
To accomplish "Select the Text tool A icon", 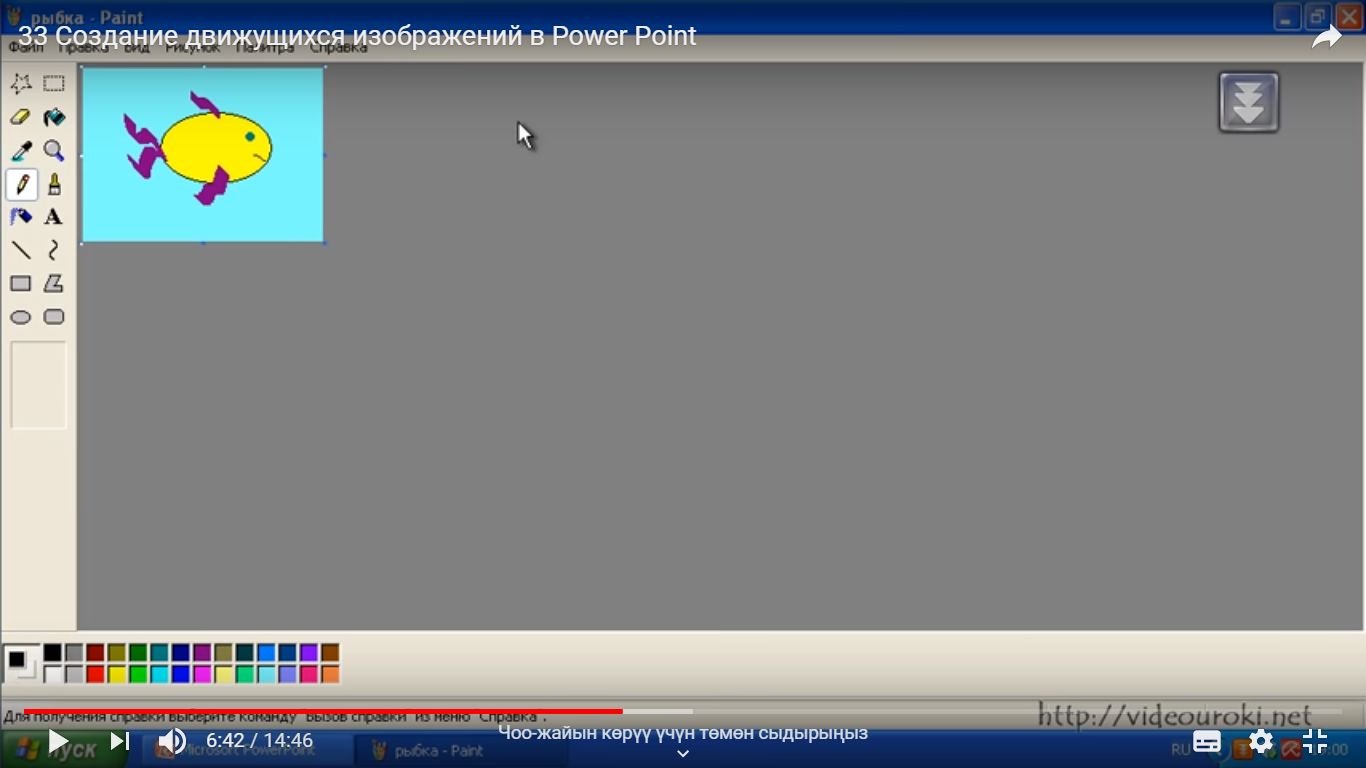I will [54, 217].
